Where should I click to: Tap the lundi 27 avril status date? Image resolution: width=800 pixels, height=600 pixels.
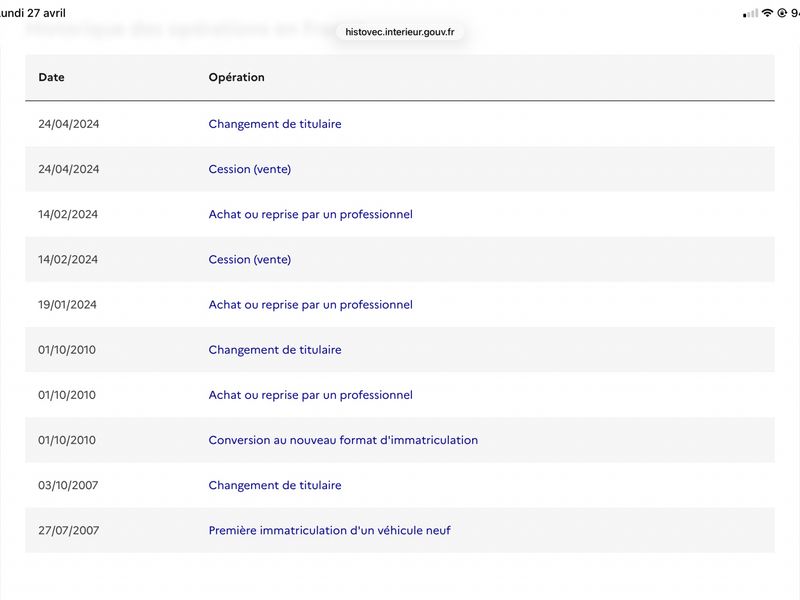point(33,13)
